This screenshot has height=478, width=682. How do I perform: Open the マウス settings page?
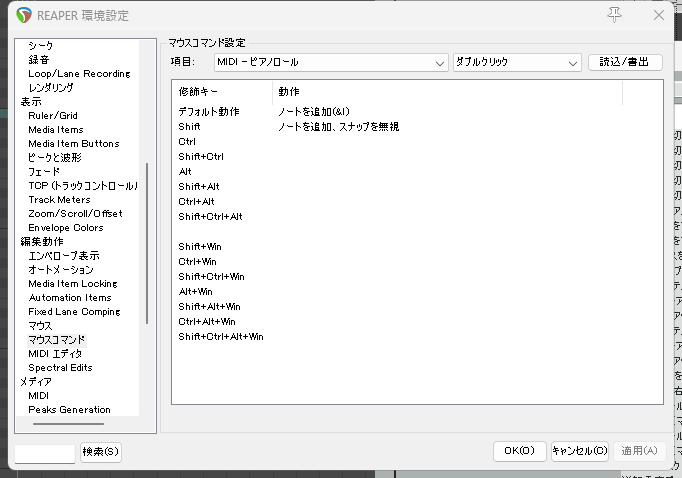[x=40, y=326]
